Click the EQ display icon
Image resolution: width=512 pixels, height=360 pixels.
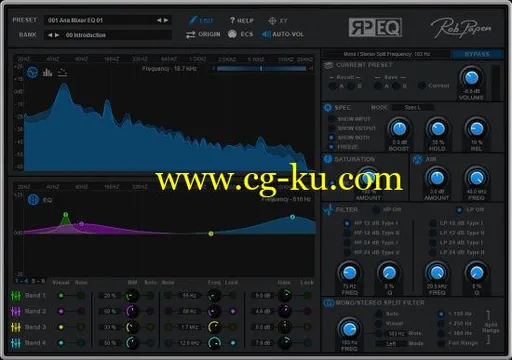click(x=33, y=200)
